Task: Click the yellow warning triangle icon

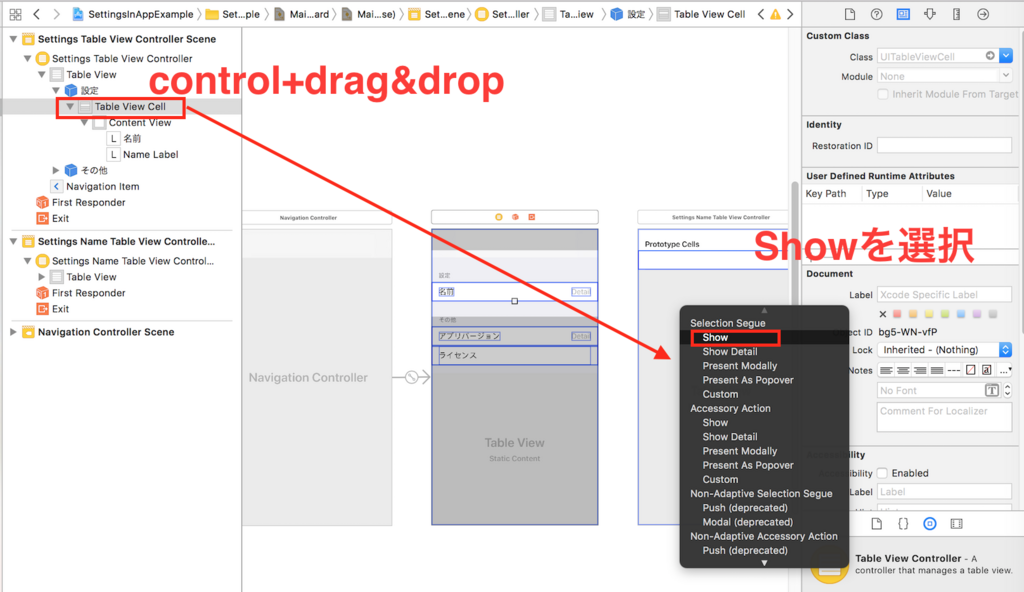Action: pyautogui.click(x=775, y=14)
